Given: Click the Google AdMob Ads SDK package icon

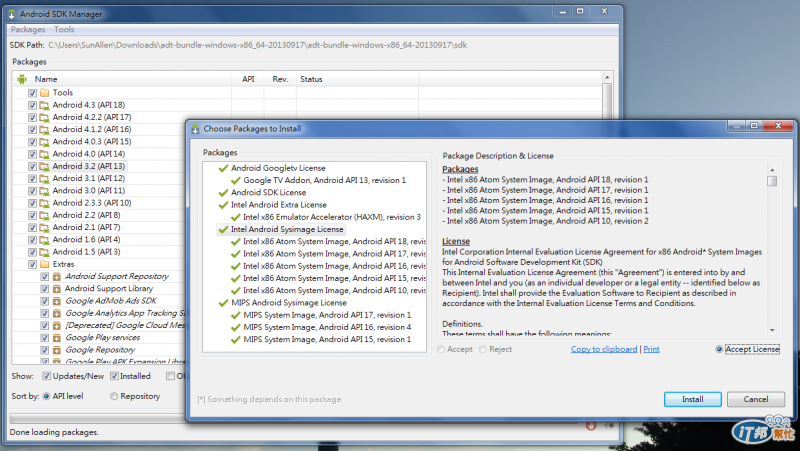Looking at the screenshot, I should (x=57, y=301).
